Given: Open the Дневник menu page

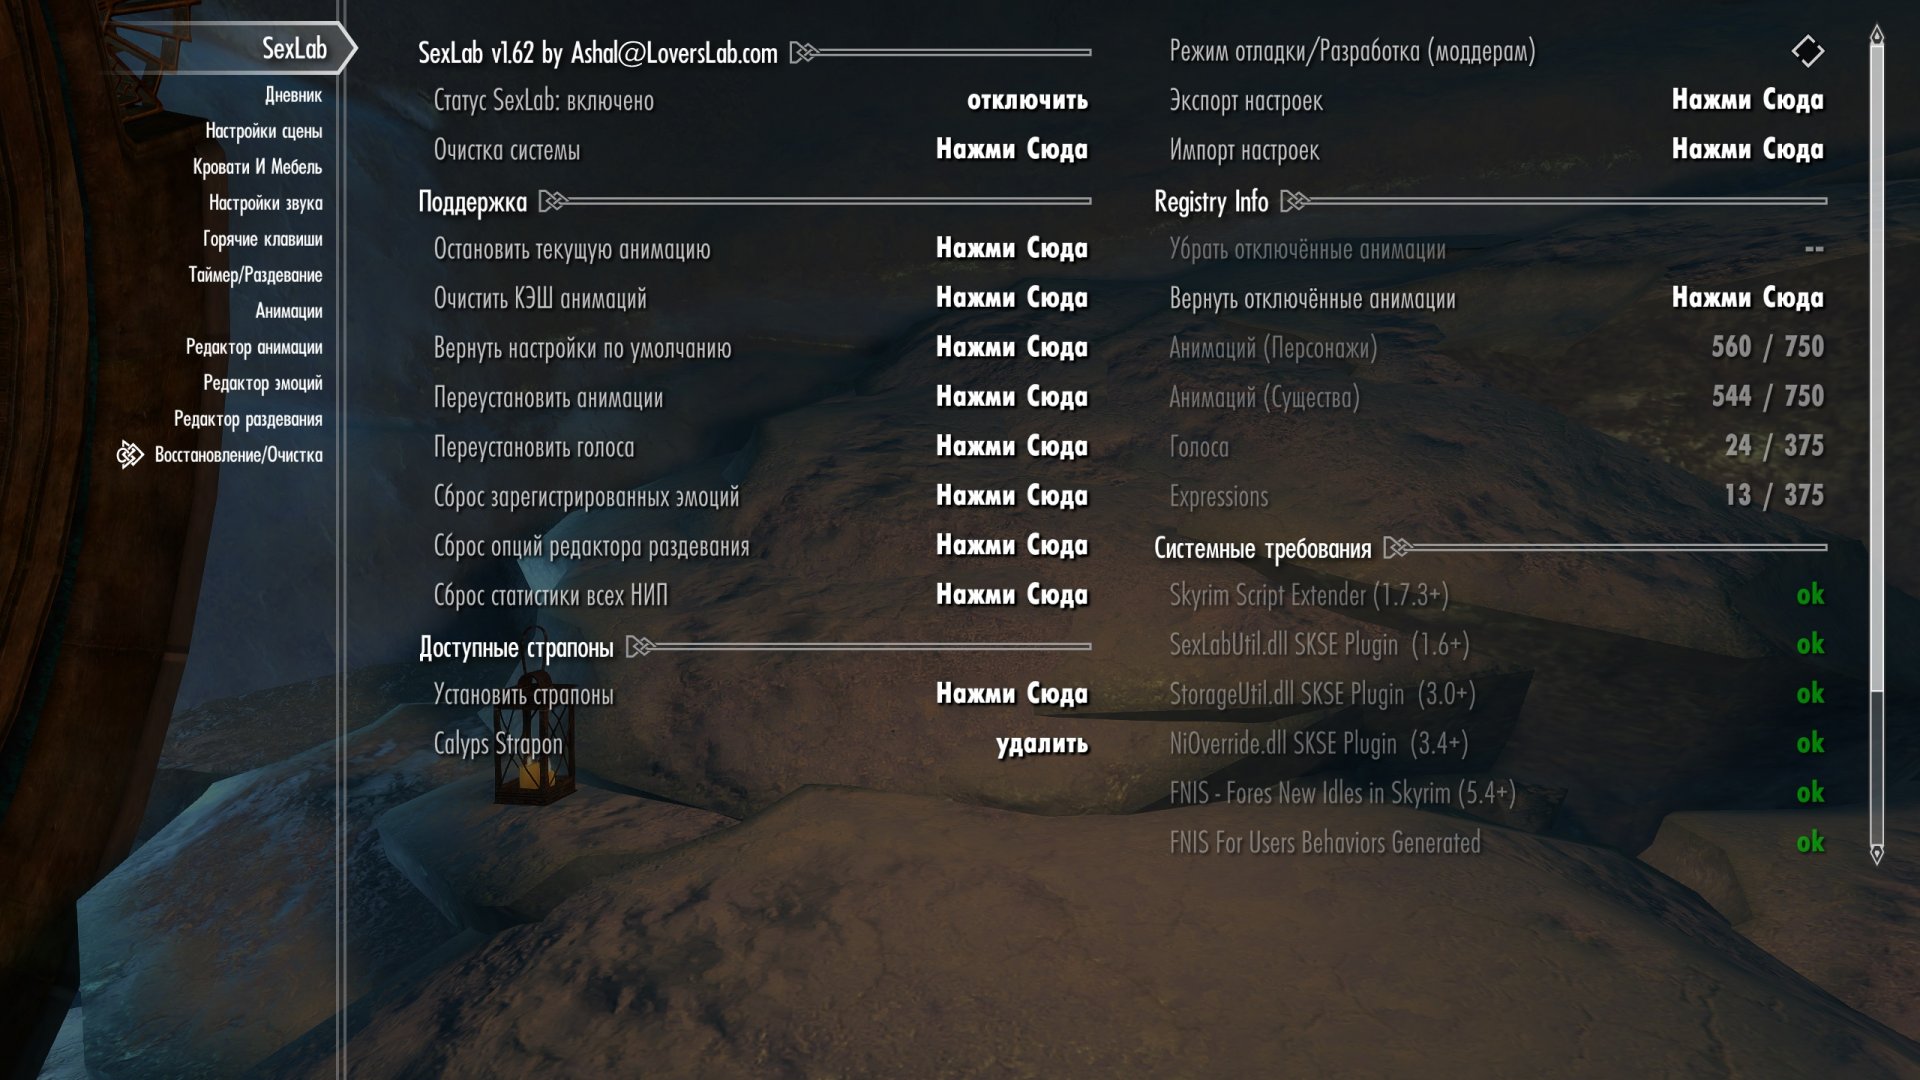Looking at the screenshot, I should pyautogui.click(x=293, y=96).
